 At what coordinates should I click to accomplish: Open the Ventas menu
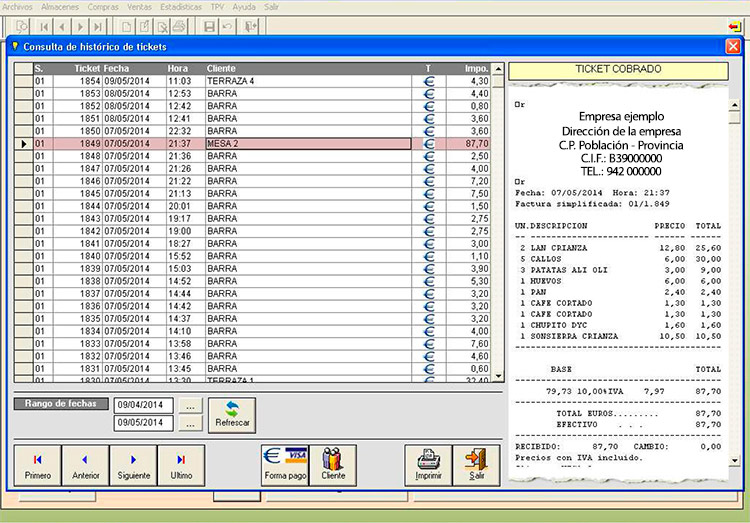(139, 7)
